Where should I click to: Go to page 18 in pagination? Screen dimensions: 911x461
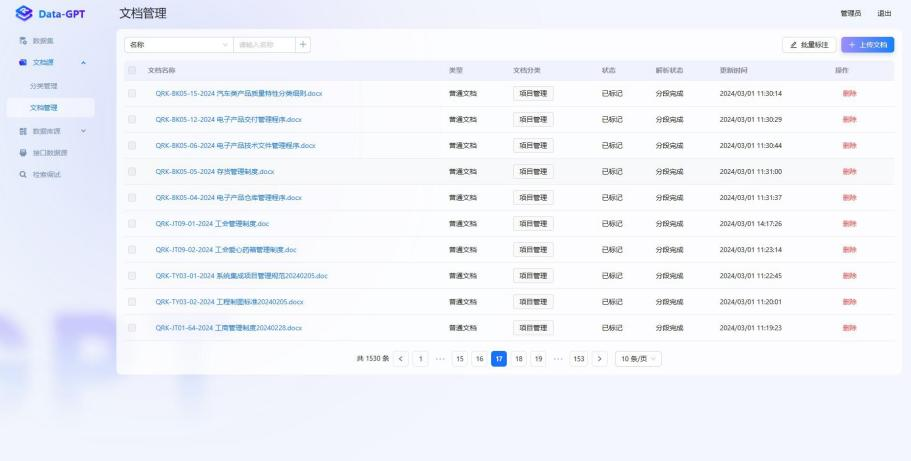(519, 359)
